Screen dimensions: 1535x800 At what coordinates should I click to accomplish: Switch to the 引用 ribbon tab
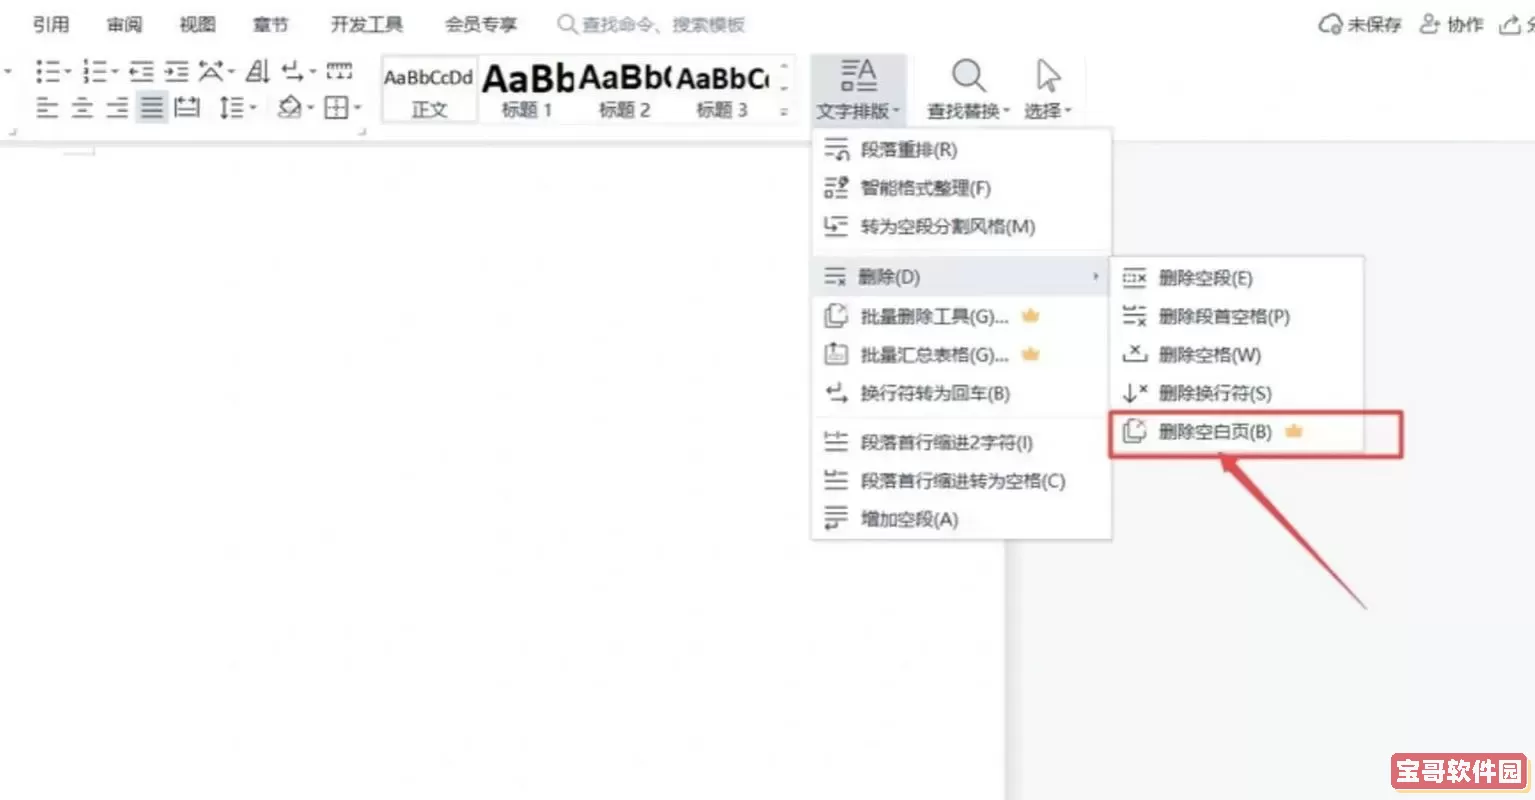(x=50, y=24)
